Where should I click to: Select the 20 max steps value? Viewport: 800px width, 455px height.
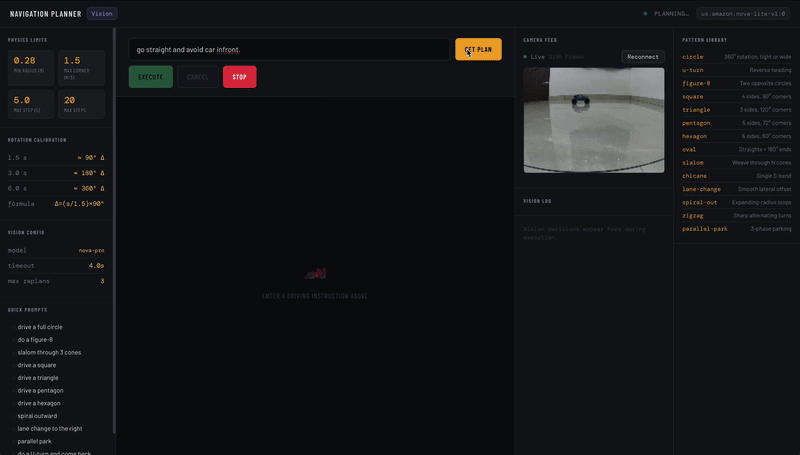69,100
